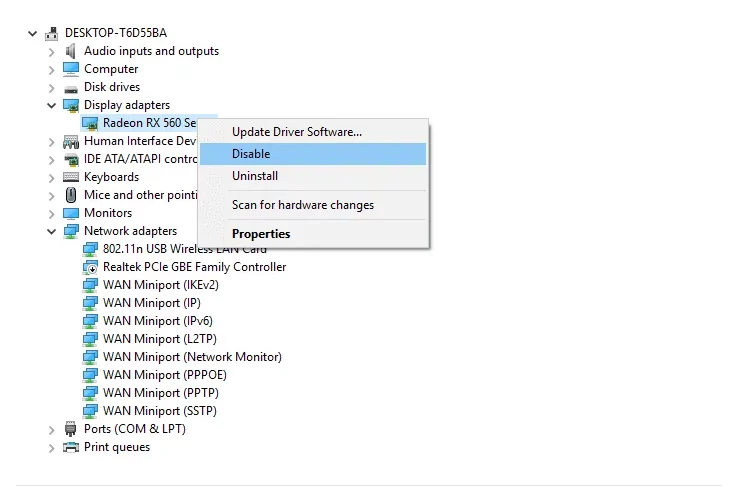
Task: Click the DESKTOP-T6D55BA computer icon
Action: click(52, 33)
